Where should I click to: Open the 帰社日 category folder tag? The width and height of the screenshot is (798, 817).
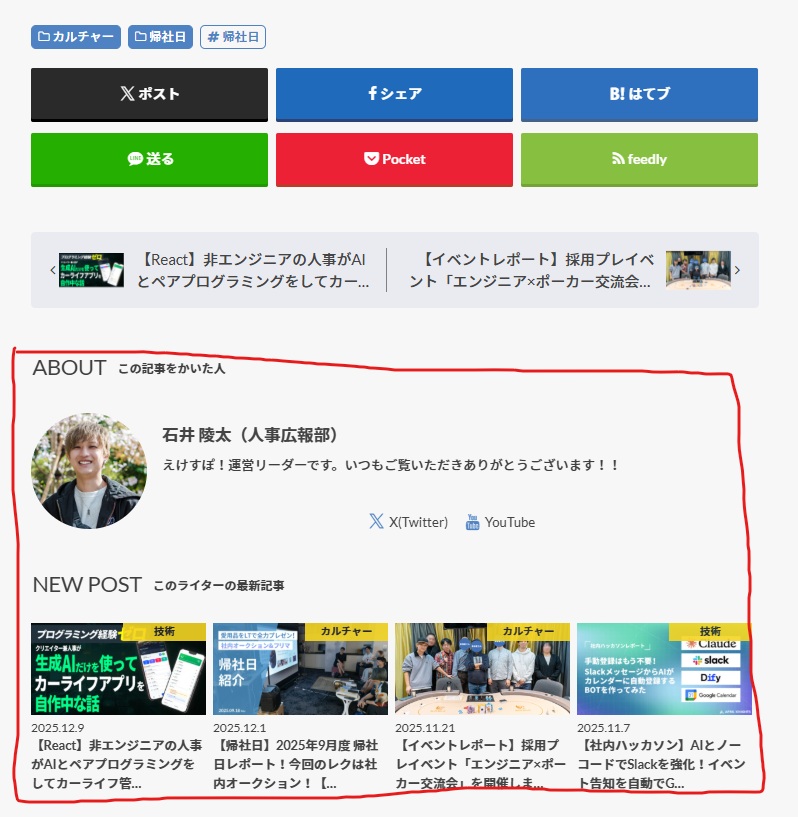pos(160,37)
